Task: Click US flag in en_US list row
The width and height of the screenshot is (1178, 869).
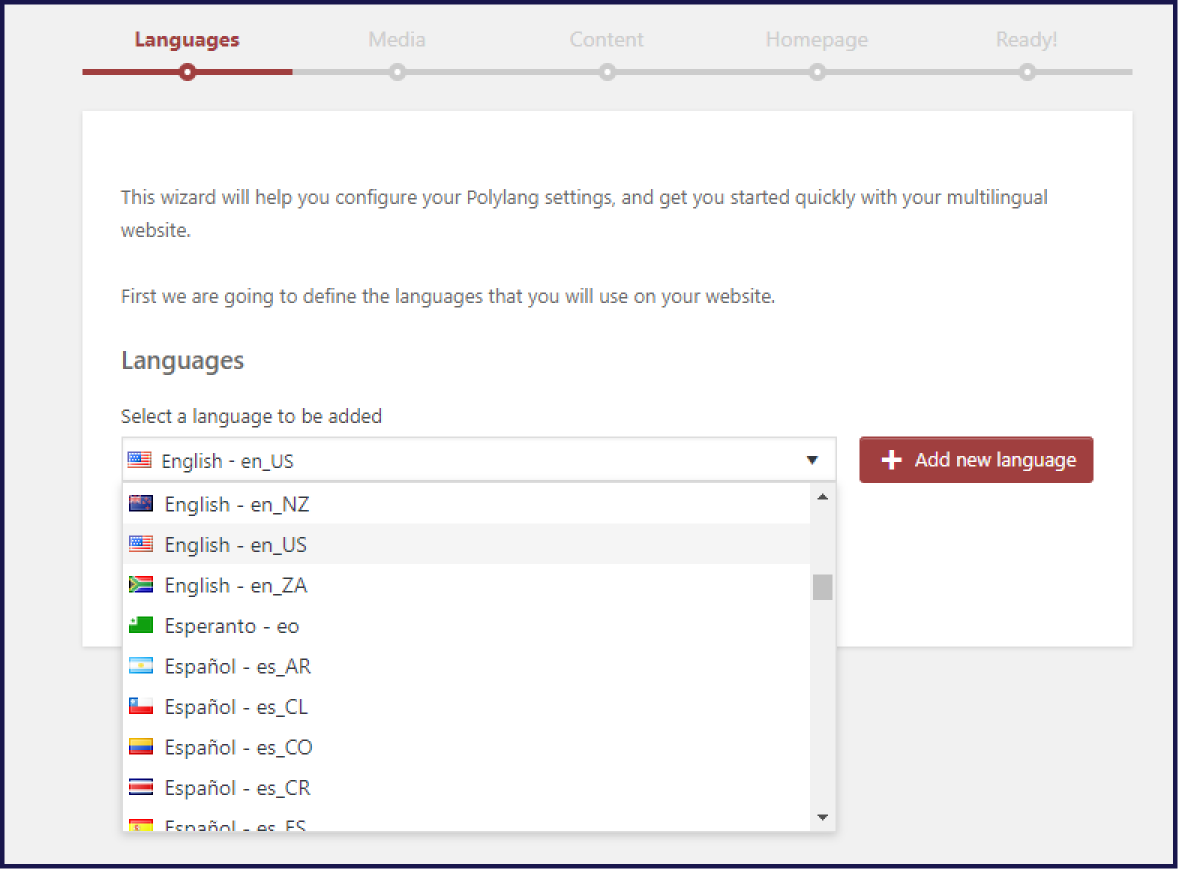Action: click(140, 544)
